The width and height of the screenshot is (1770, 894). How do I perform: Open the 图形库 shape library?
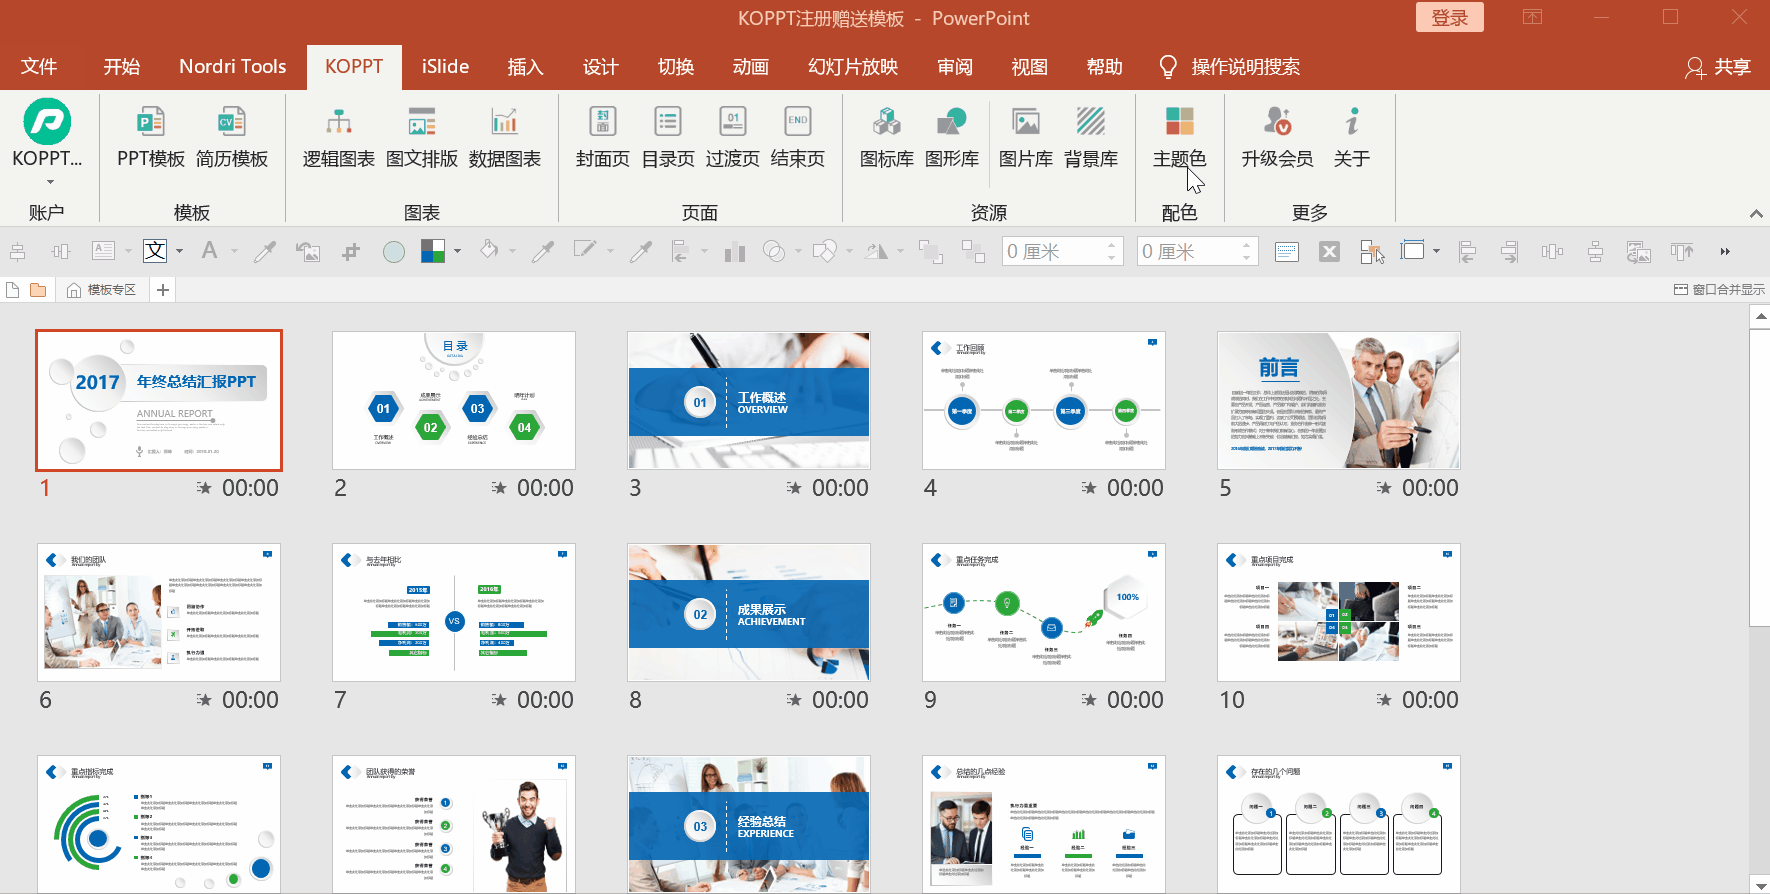pyautogui.click(x=952, y=137)
